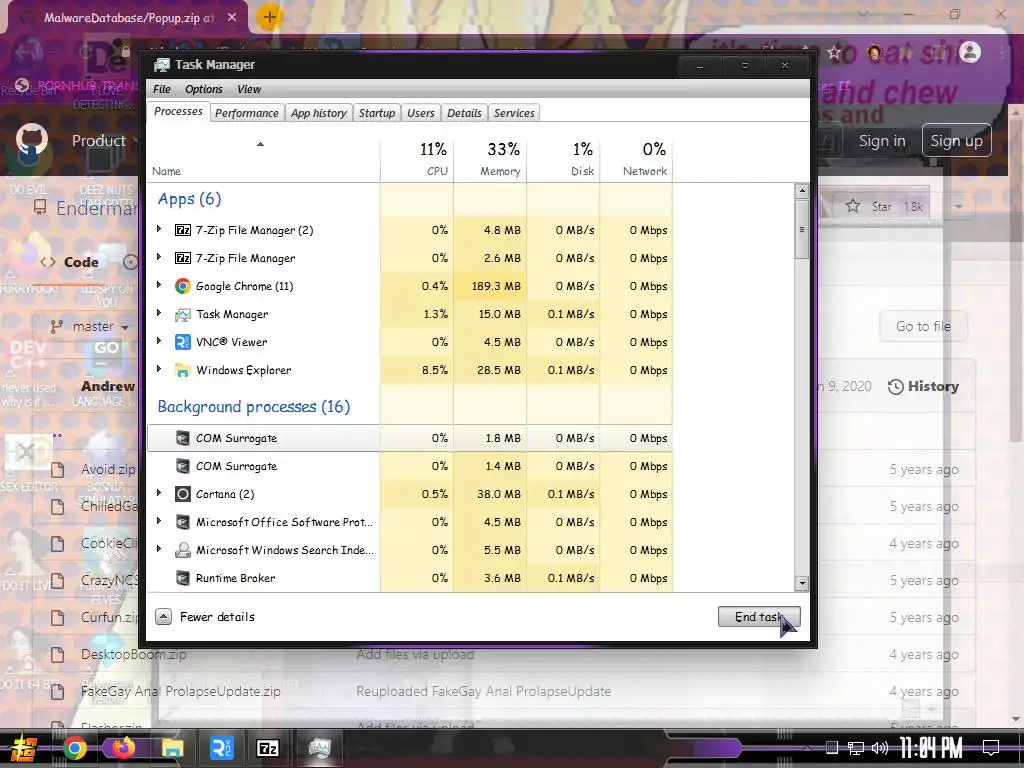Expand the Cortana (2) process group
Screen dimensions: 1024x768
pos(159,493)
